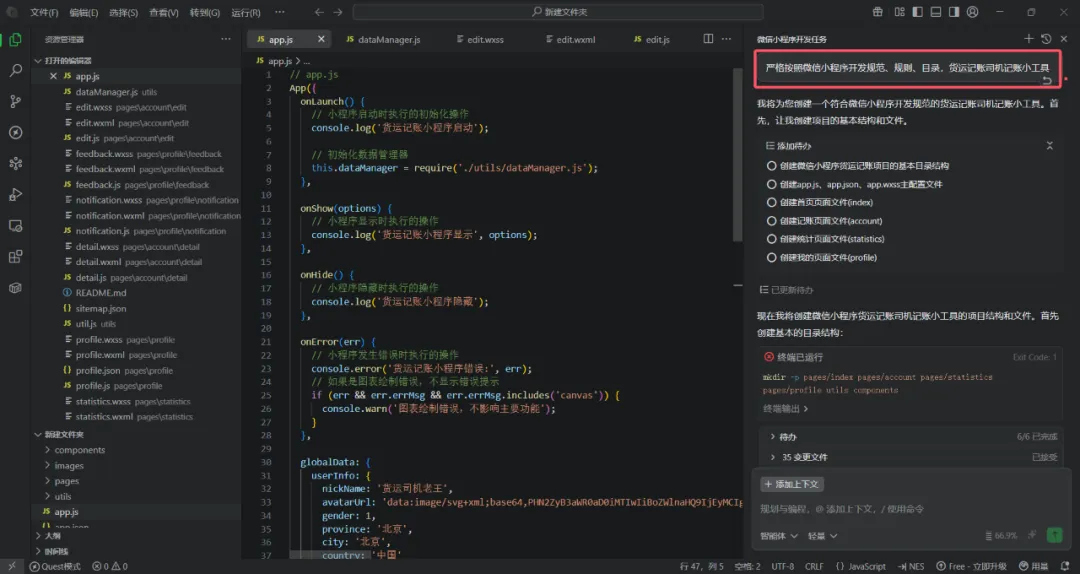Switch to the dataManager.js tab
The image size is (1080, 574).
tap(383, 39)
